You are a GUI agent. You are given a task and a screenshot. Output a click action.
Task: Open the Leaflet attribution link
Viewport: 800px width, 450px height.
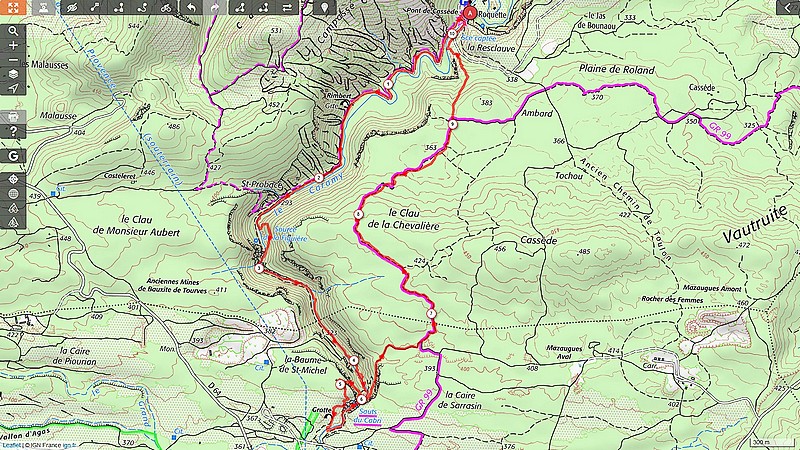click(x=11, y=445)
